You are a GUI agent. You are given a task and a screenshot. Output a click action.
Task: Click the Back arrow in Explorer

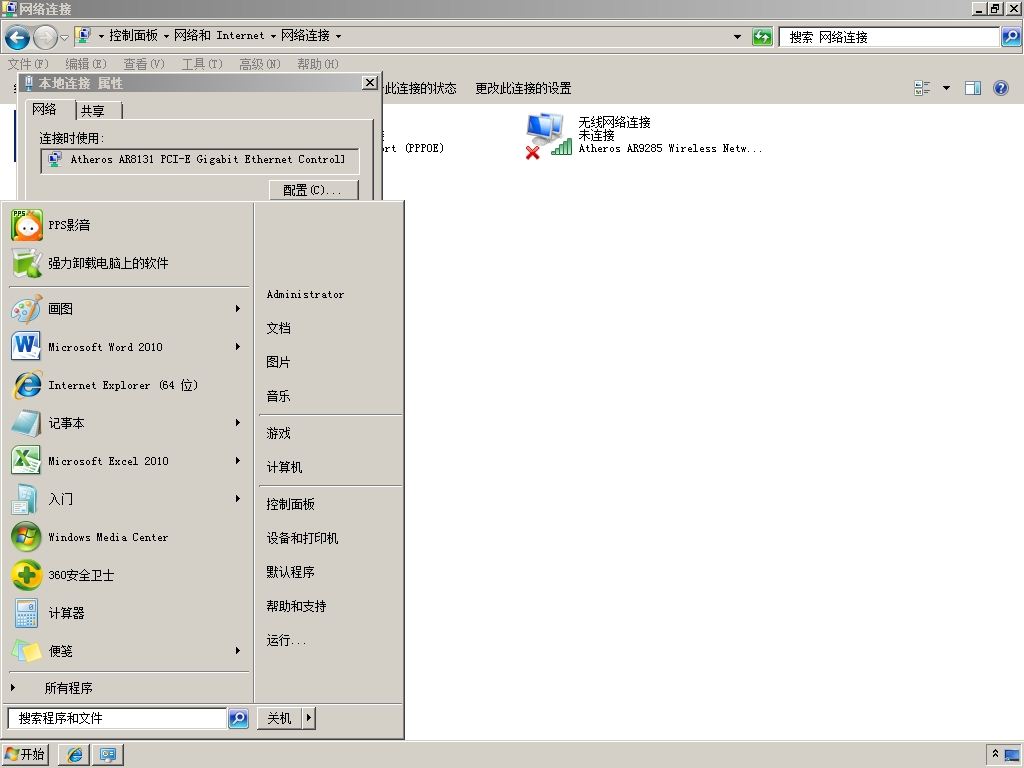18,37
